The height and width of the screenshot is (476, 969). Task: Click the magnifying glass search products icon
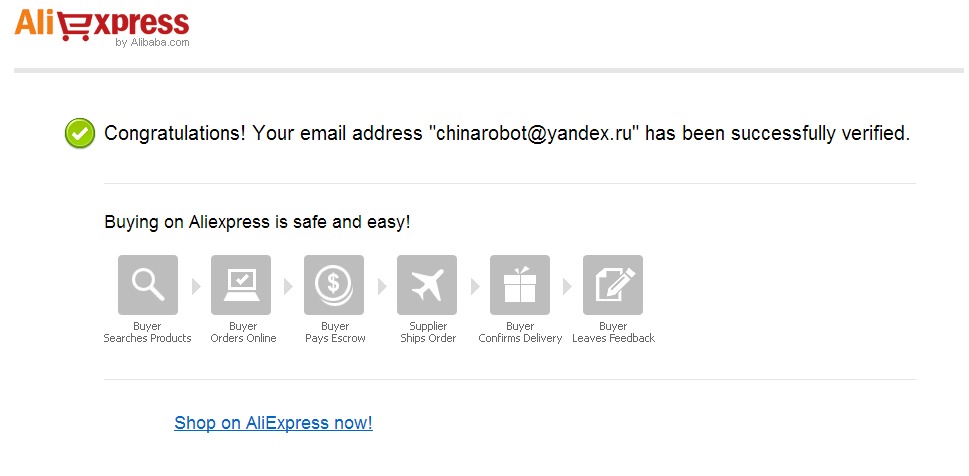point(148,285)
